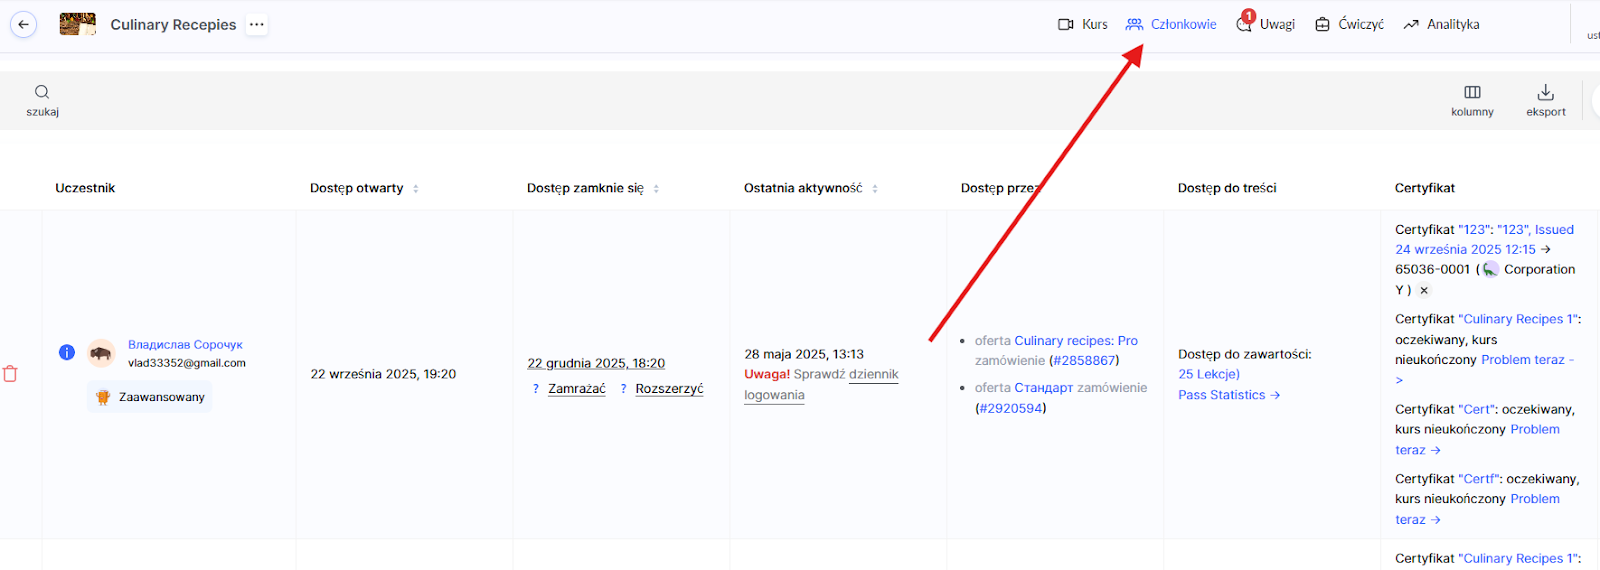Click the blue info icon beside participant

pyautogui.click(x=67, y=352)
